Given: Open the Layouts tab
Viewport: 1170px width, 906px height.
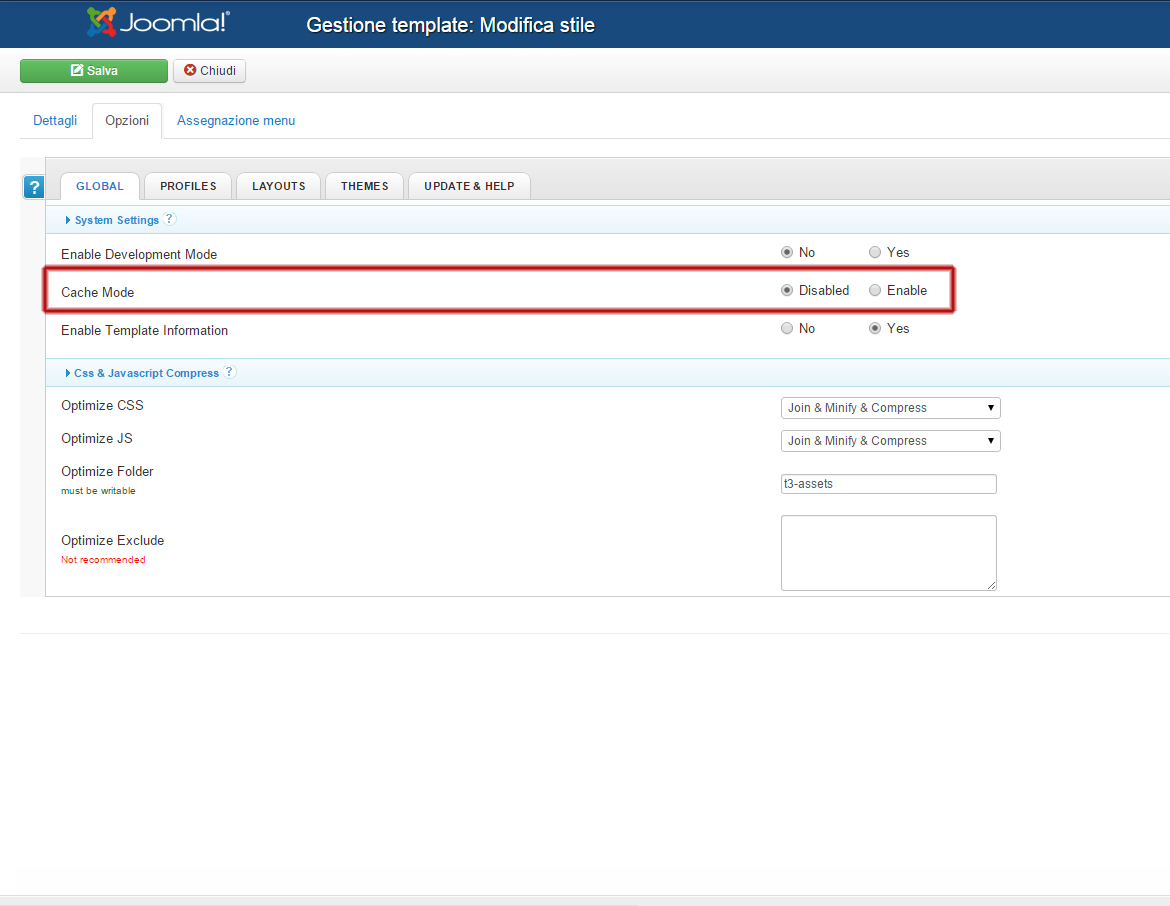Looking at the screenshot, I should tap(278, 186).
